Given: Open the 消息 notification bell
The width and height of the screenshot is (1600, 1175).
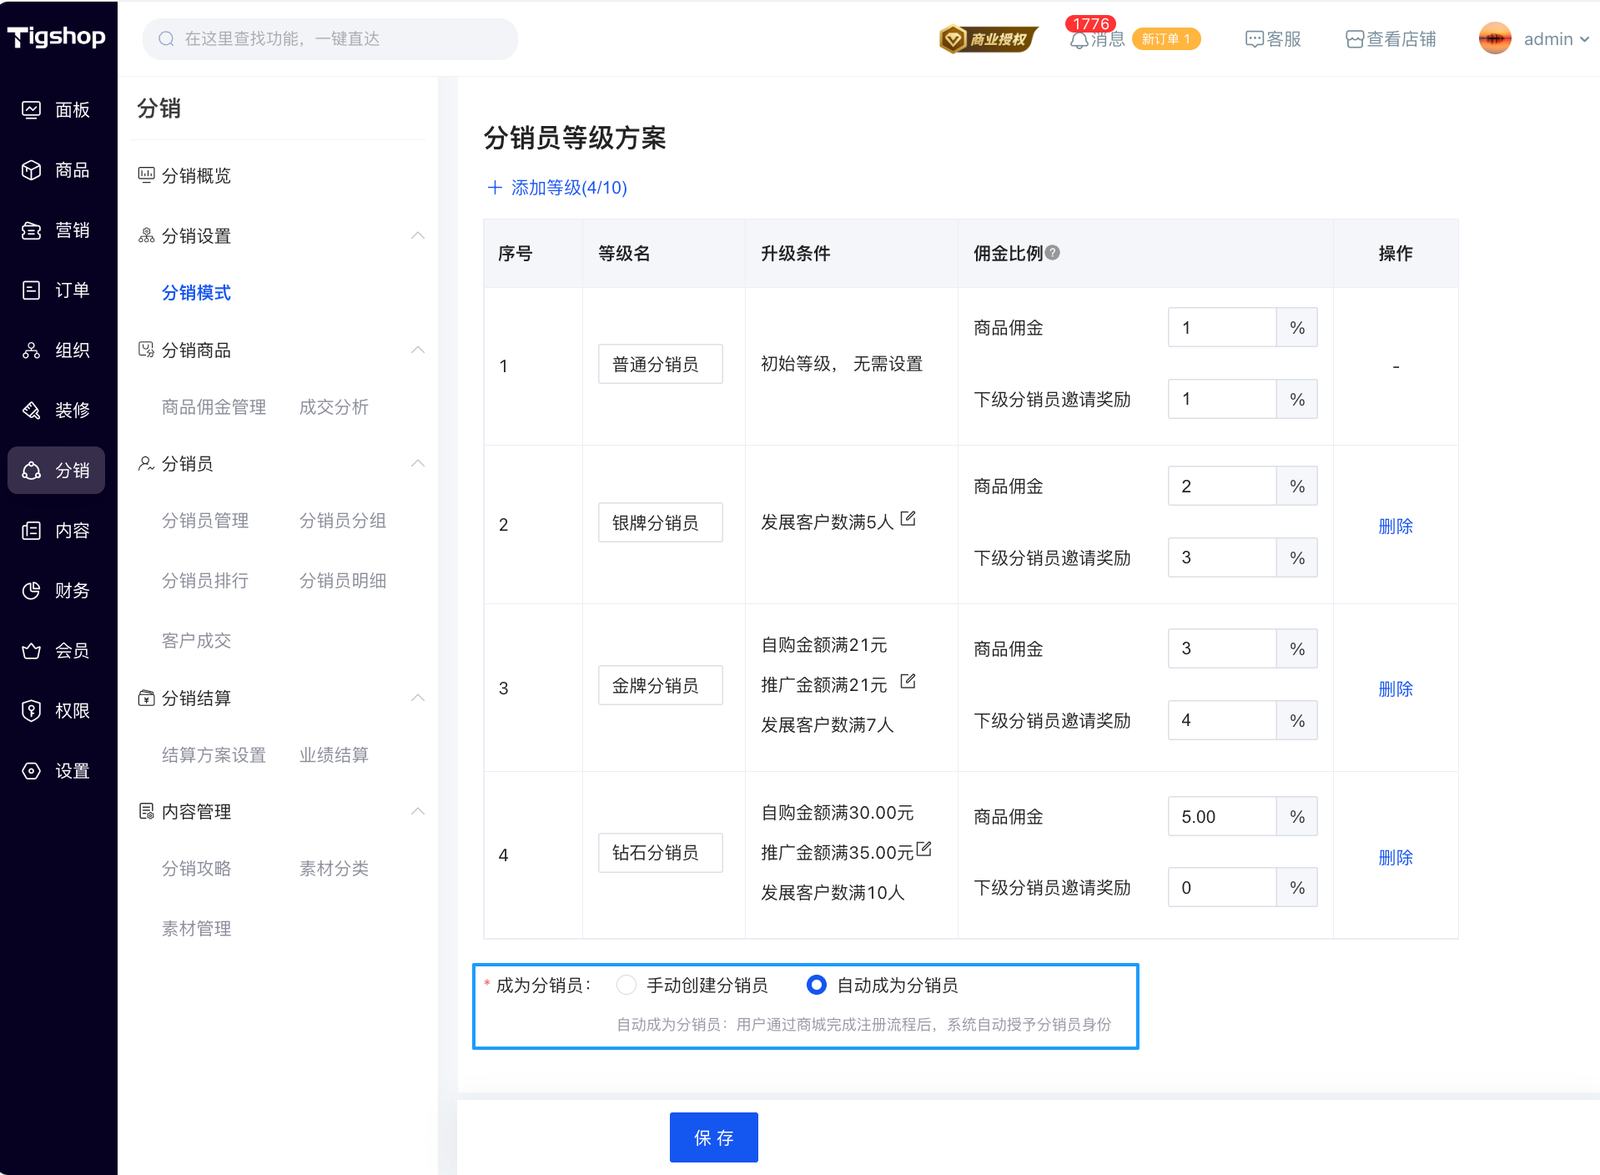Looking at the screenshot, I should tap(1079, 40).
